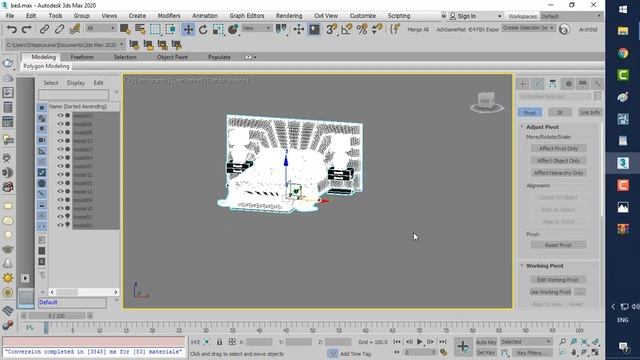This screenshot has width=640, height=360.
Task: Open the Sign In dropdown
Action: pyautogui.click(x=475, y=16)
